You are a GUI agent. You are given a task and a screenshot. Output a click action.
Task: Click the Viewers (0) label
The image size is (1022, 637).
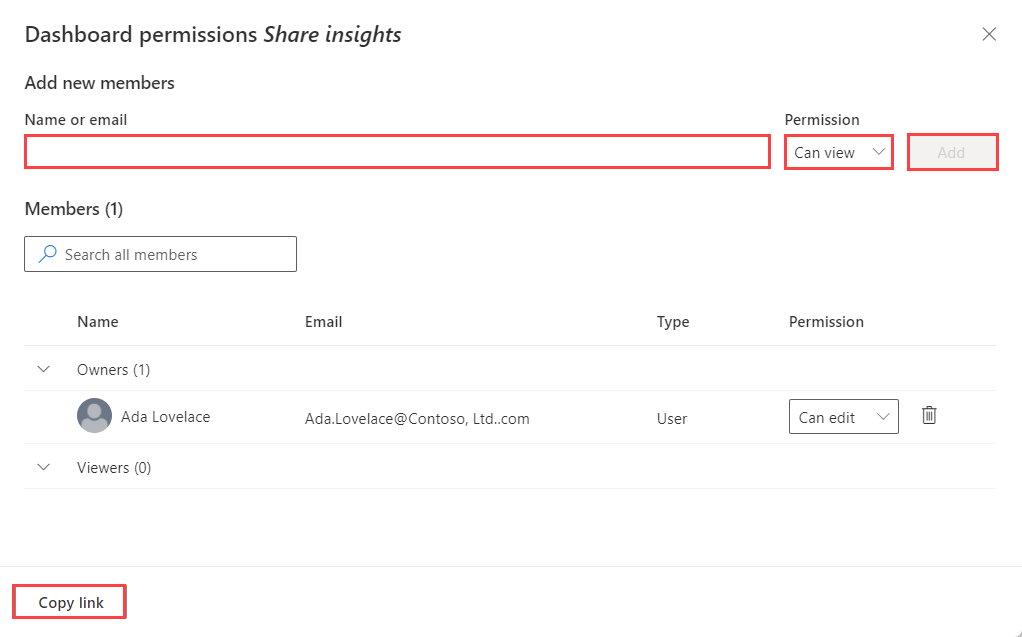114,467
